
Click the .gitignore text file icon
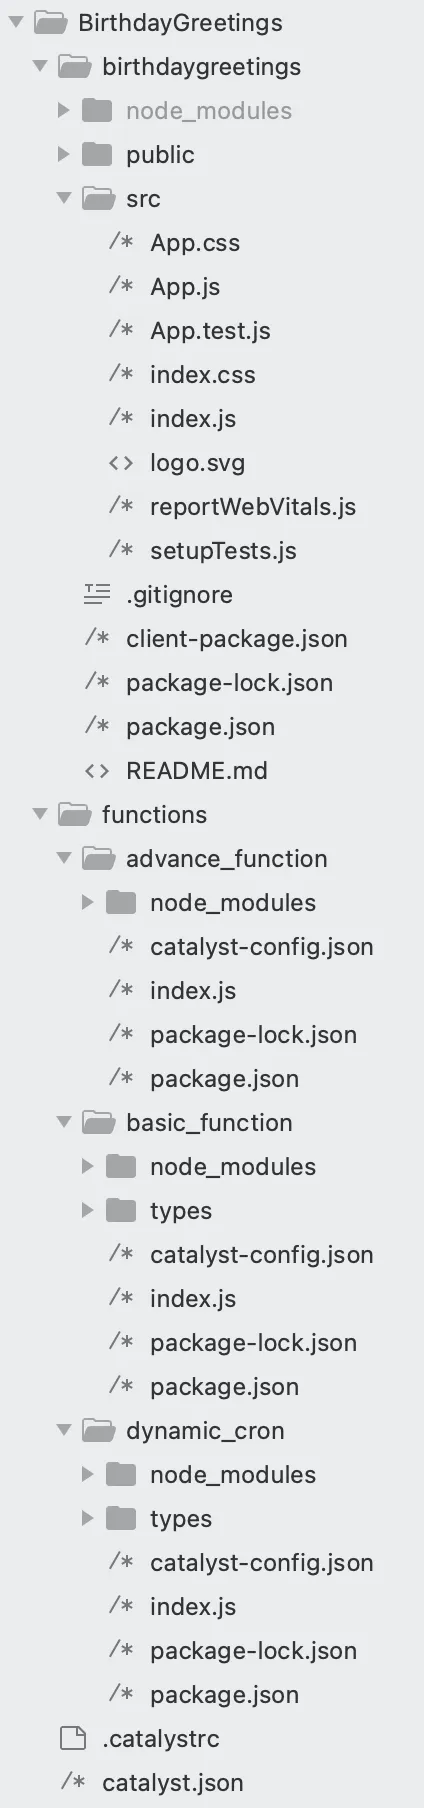point(97,594)
